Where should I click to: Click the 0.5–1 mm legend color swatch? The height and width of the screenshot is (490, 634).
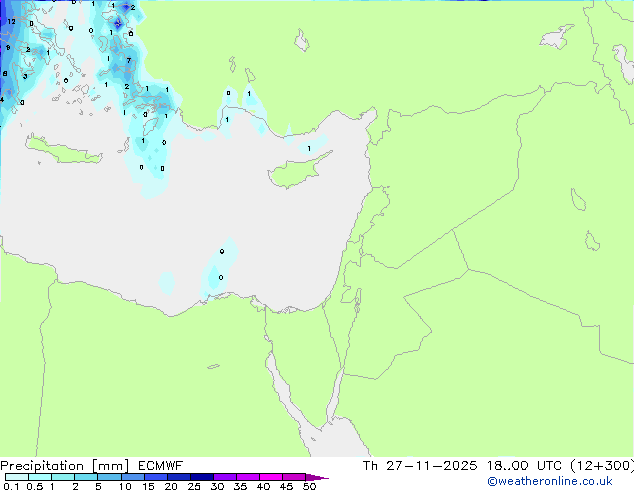pyautogui.click(x=40, y=477)
